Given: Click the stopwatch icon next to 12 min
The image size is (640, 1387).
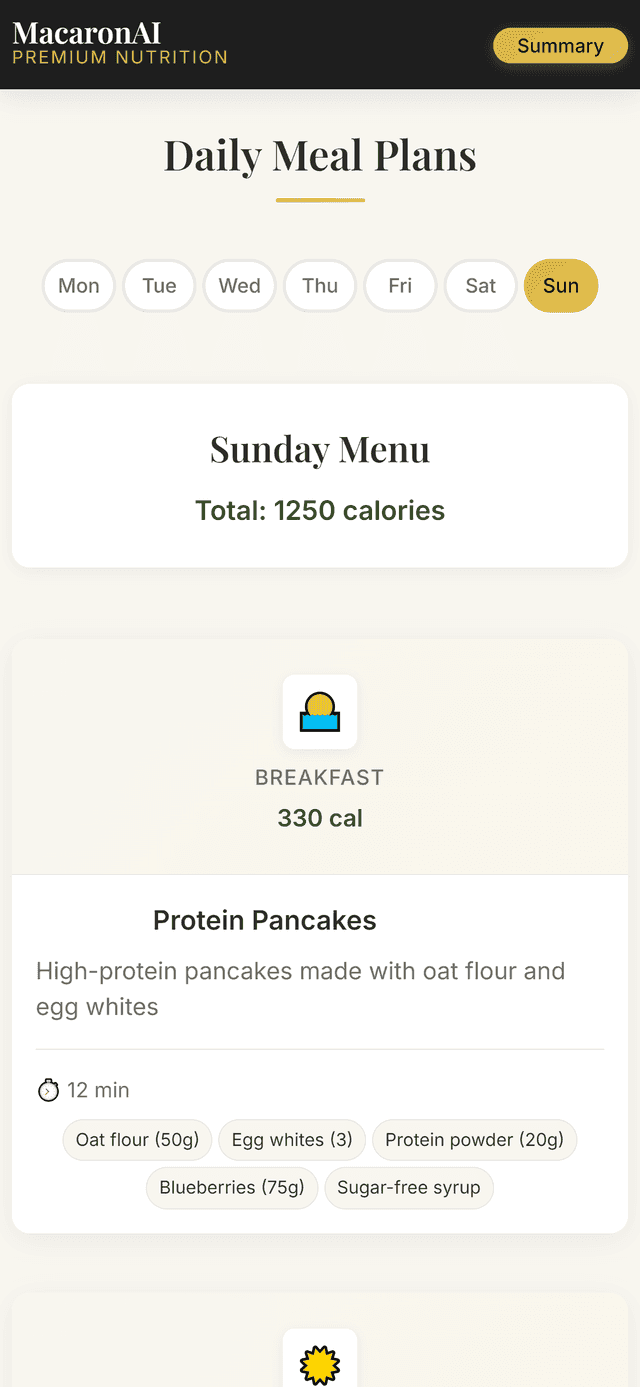Looking at the screenshot, I should tap(47, 1090).
